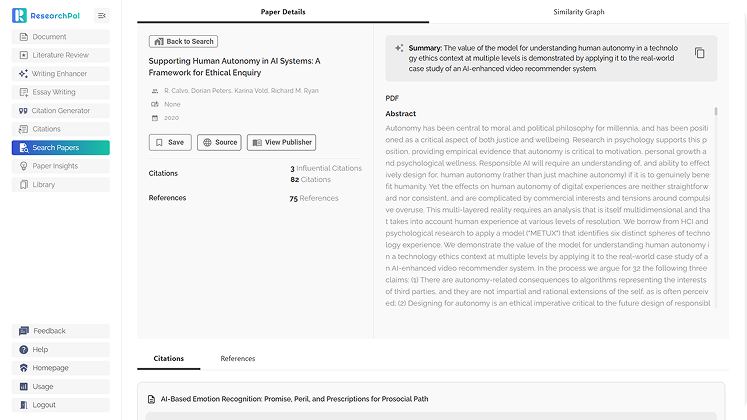This screenshot has width=747, height=420.
Task: Click the ResearchPal logo
Action: (x=46, y=16)
